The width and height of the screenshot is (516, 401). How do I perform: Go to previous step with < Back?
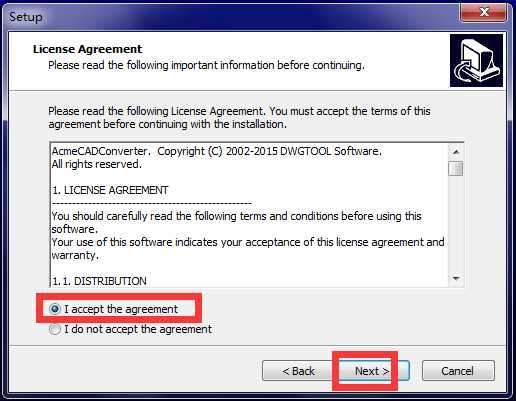[298, 371]
